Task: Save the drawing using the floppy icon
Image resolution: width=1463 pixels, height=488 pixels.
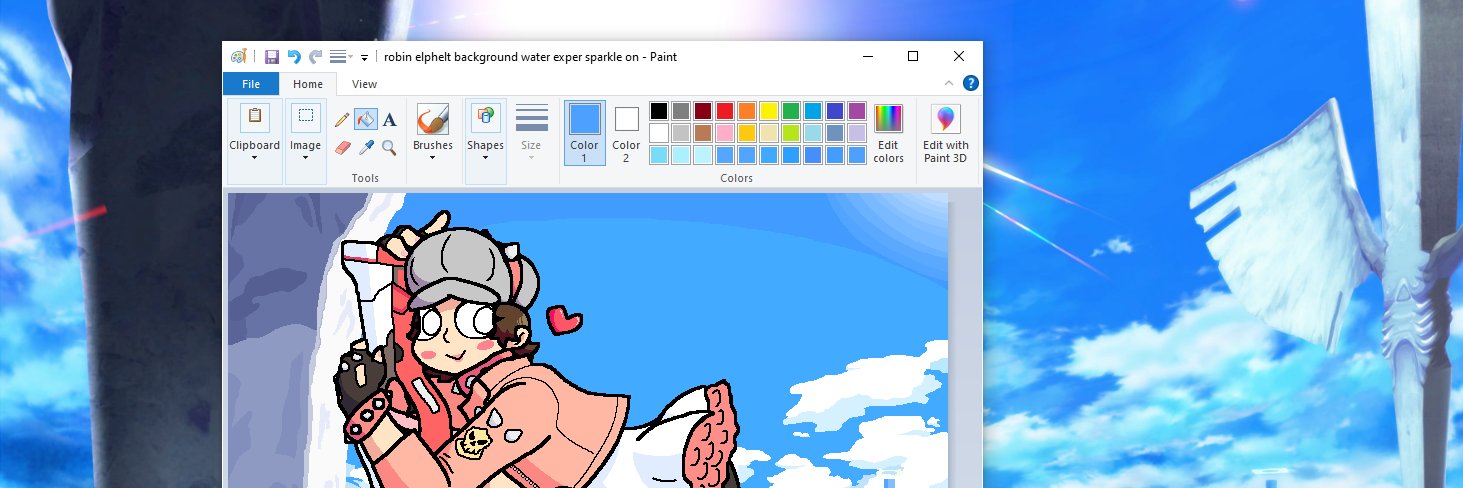Action: click(272, 57)
